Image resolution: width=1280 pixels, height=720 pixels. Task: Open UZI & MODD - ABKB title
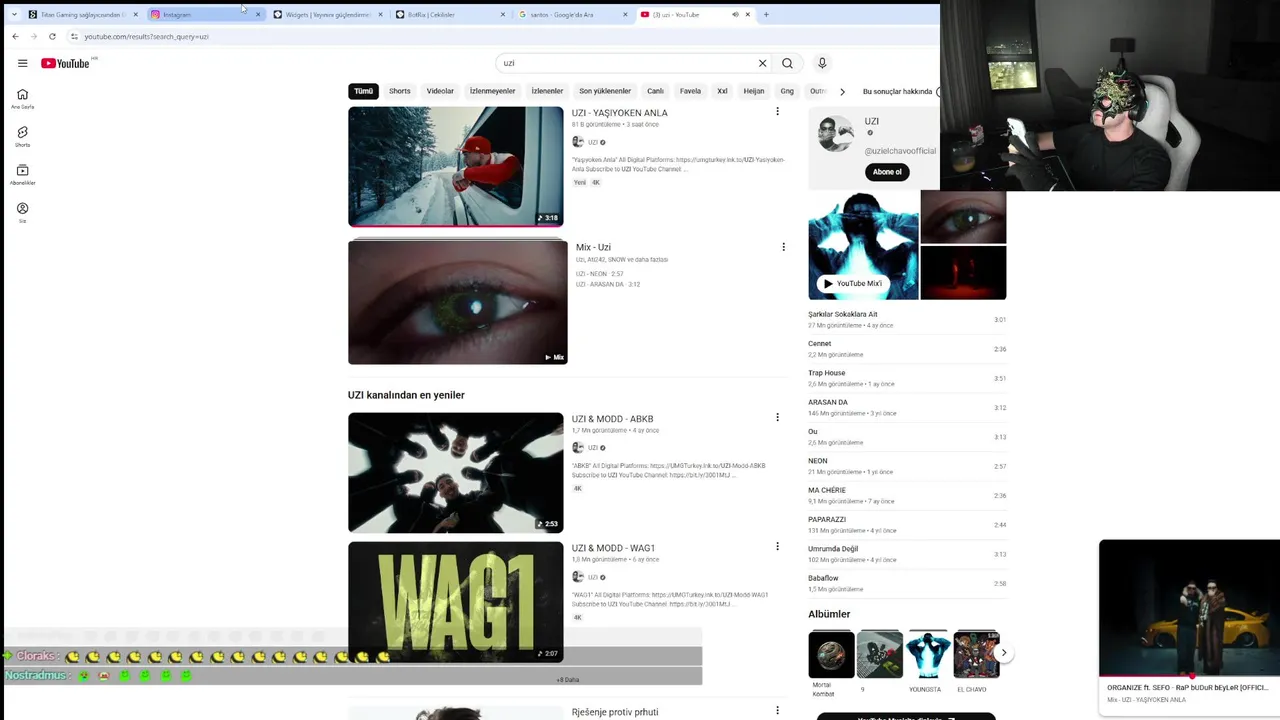tap(612, 419)
